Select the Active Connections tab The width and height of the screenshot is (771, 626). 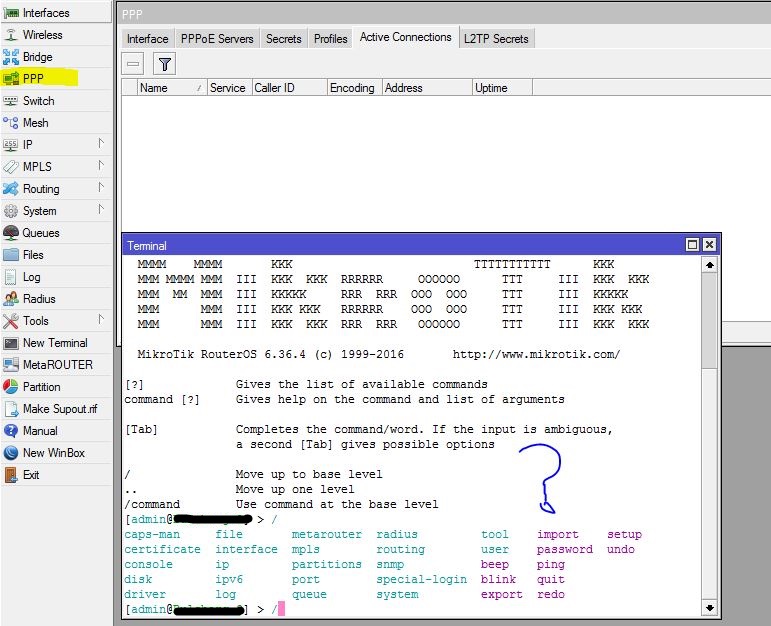point(406,37)
